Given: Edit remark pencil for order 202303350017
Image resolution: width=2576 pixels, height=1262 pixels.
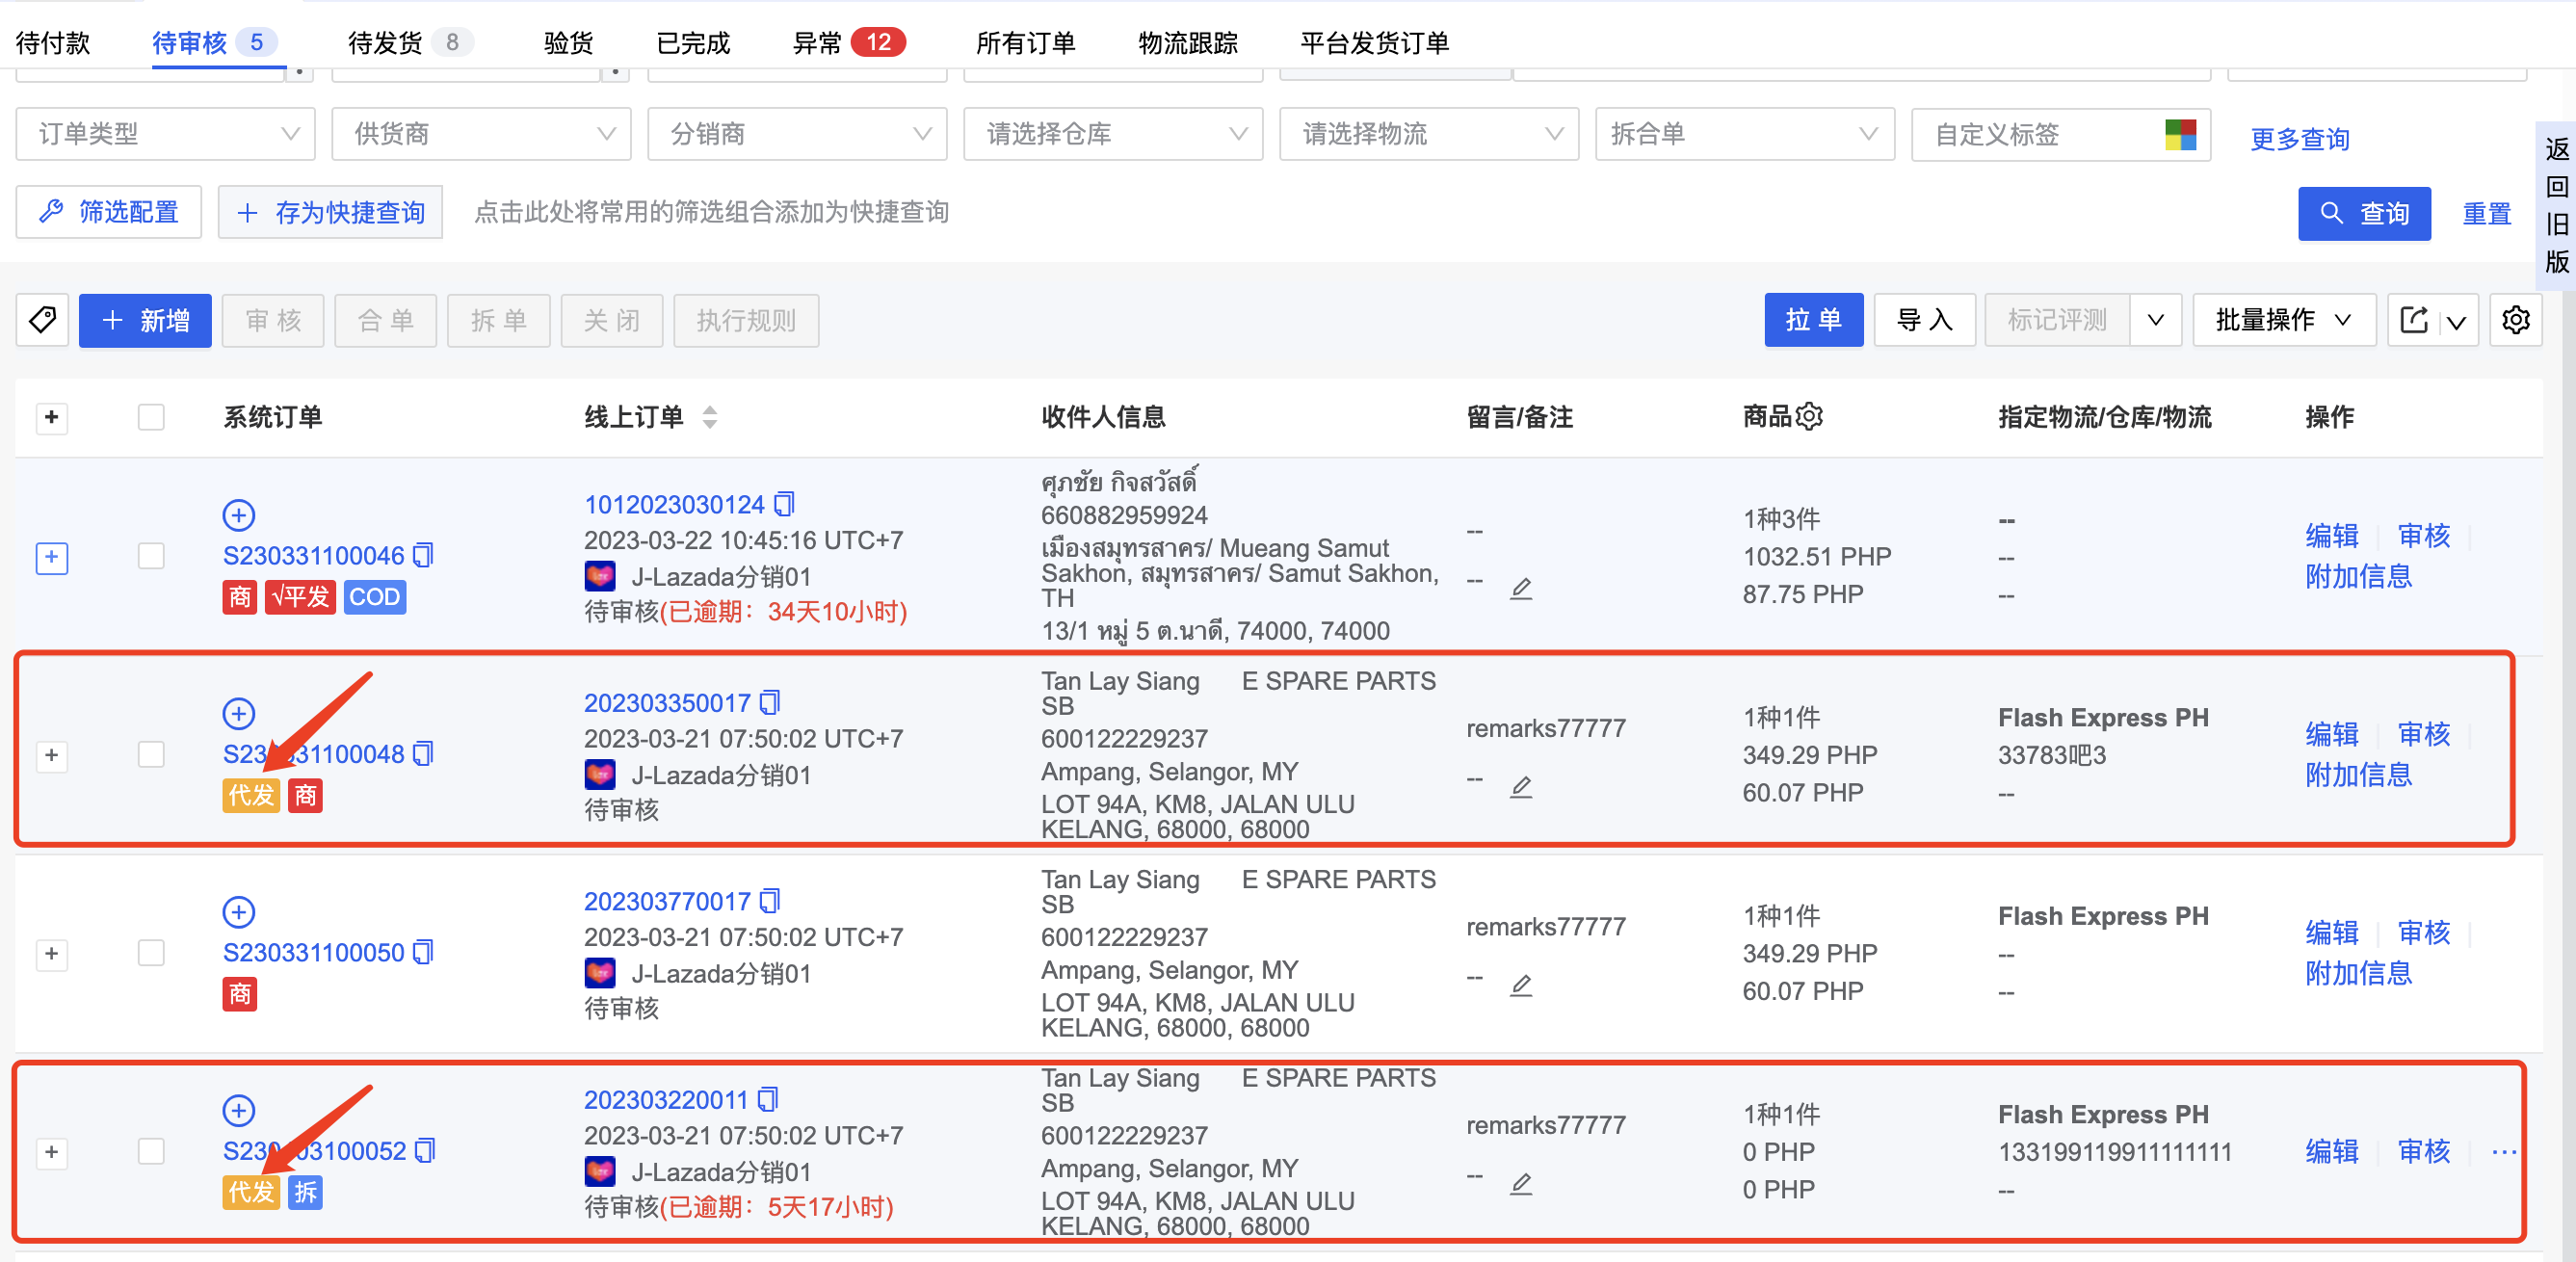Looking at the screenshot, I should click(1521, 787).
